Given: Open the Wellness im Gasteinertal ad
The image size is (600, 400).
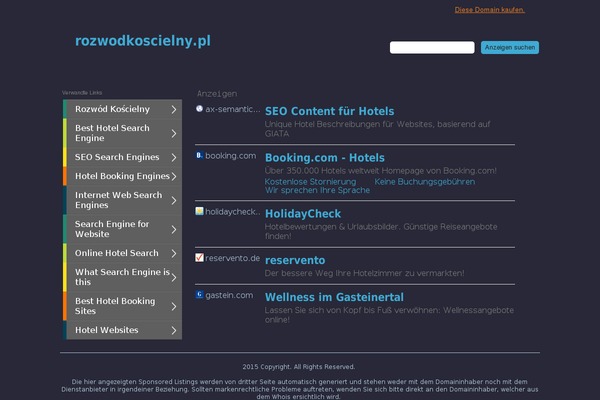Looking at the screenshot, I should point(334,297).
